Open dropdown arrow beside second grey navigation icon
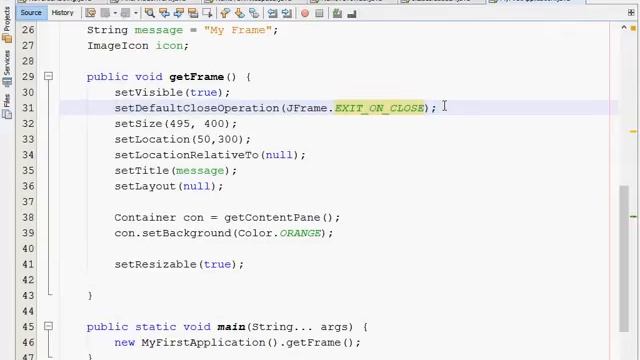This screenshot has width=640, height=360. [x=136, y=13]
